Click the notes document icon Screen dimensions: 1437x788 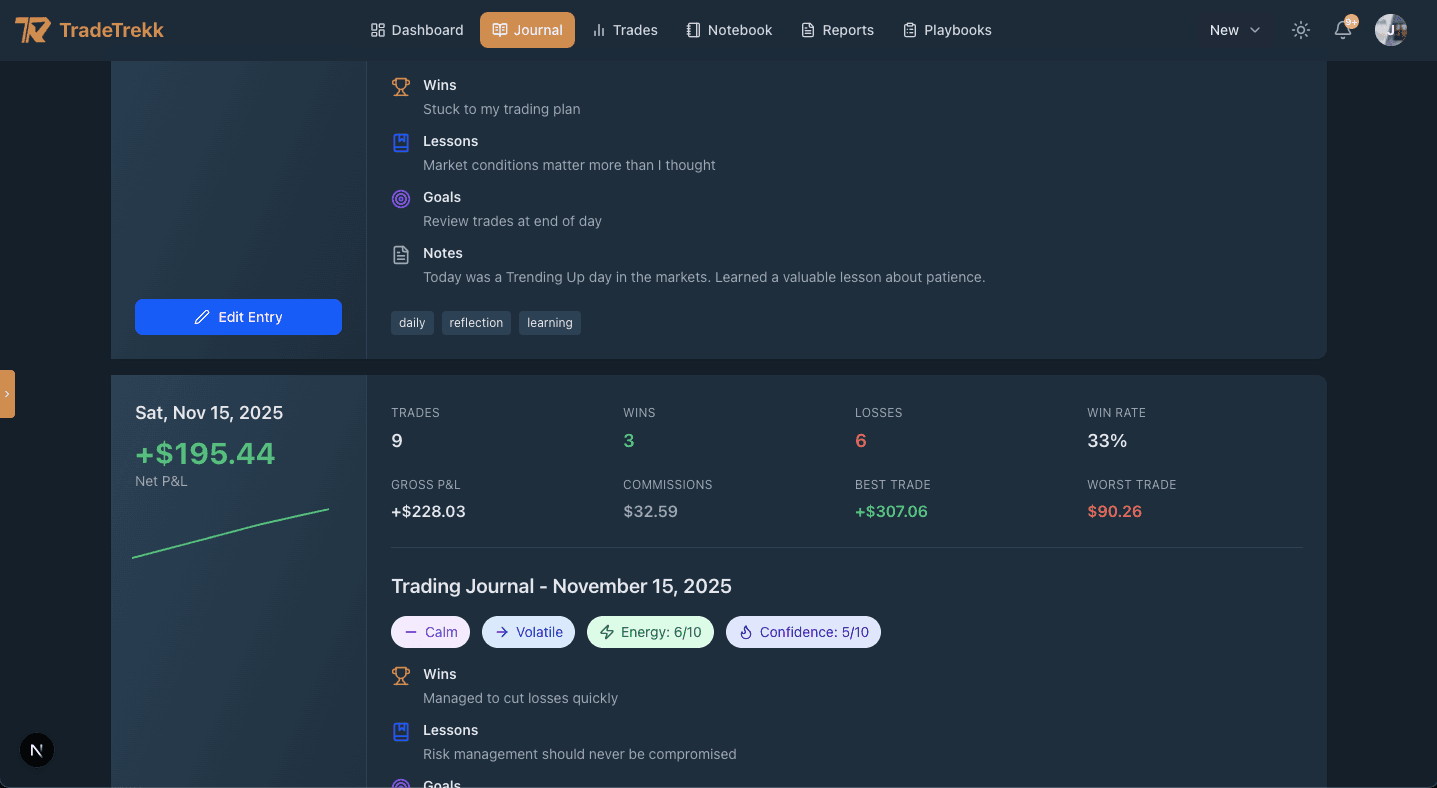(x=401, y=253)
